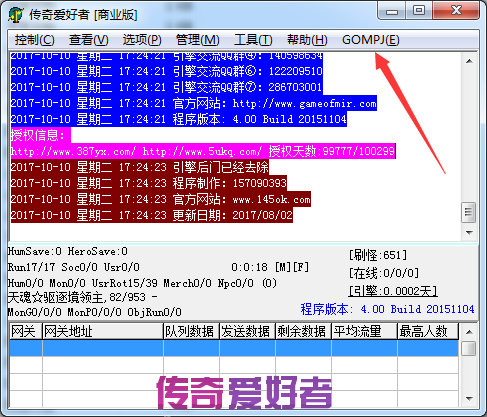Click the gateway table scrollbar thumb
487x417 pixels.
469,348
